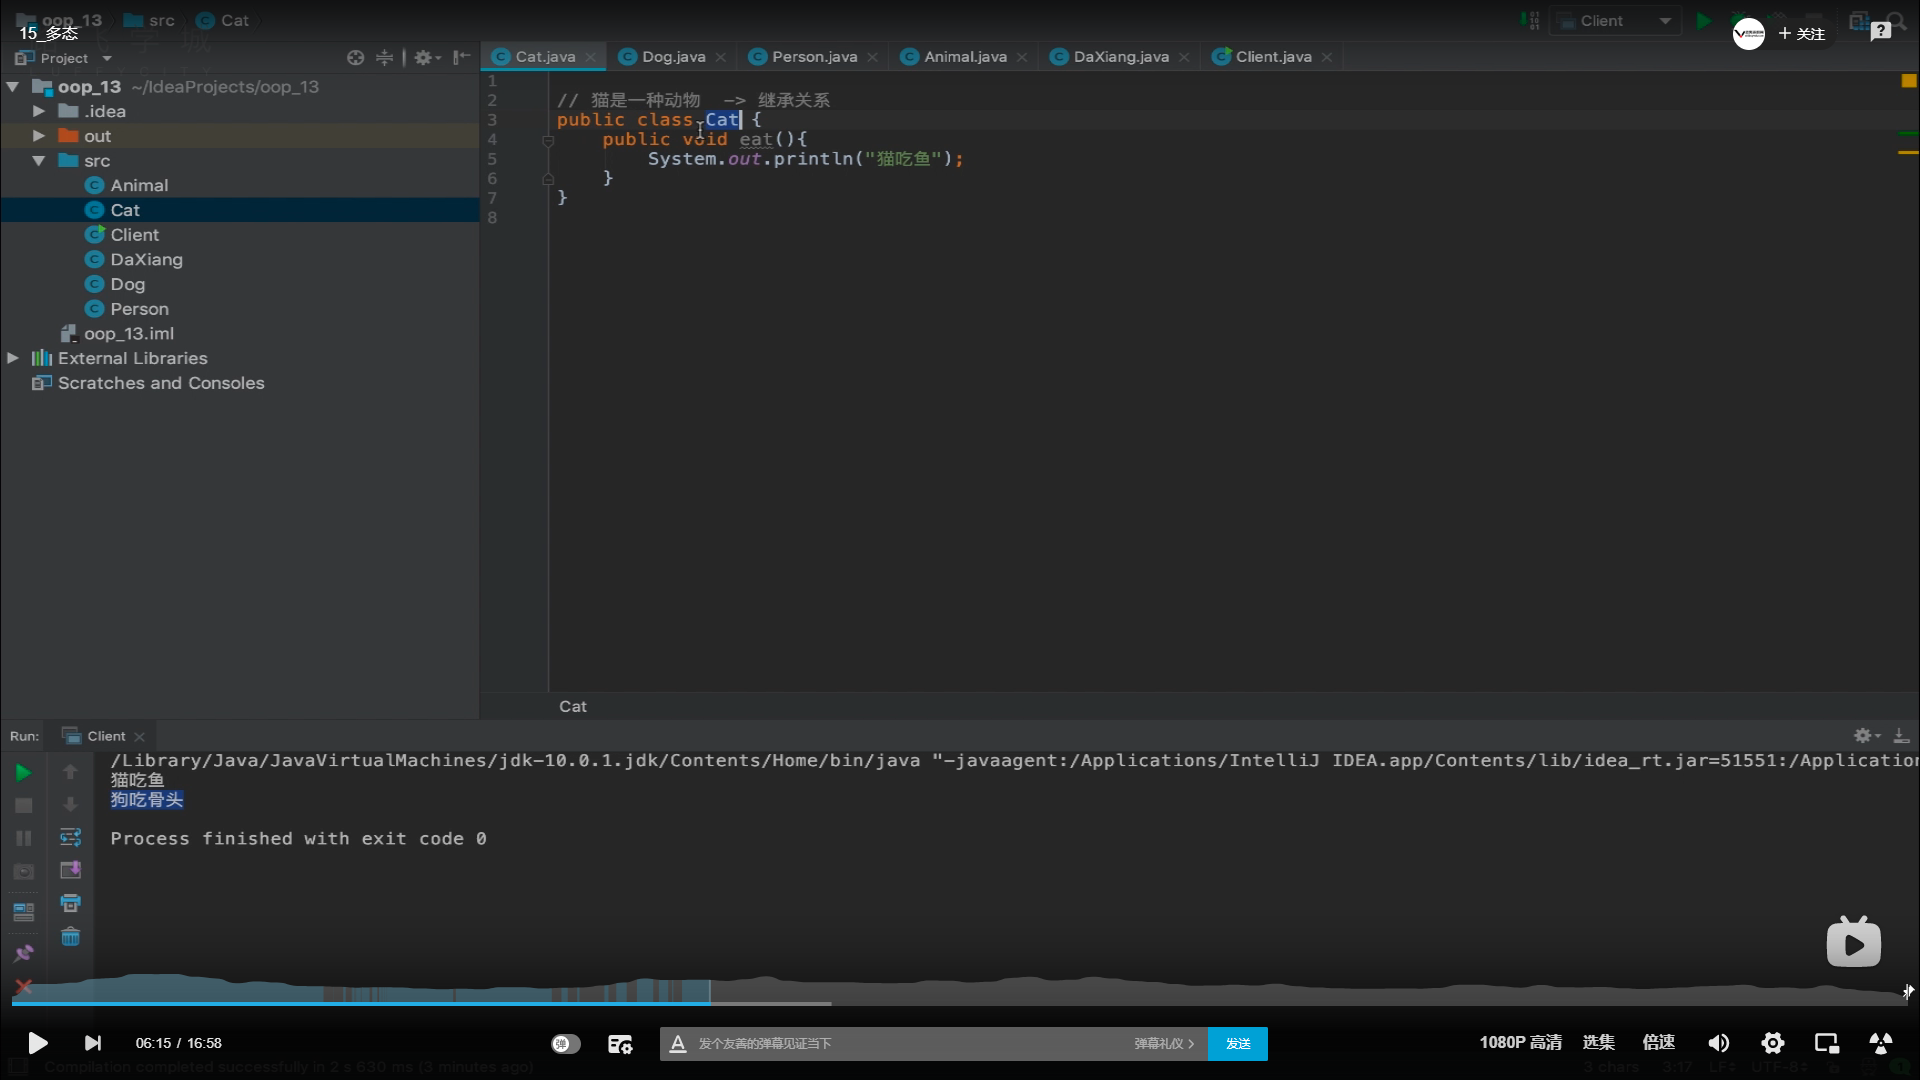Click the print icon in Run console
Screen dimensions: 1920x1080
coord(70,904)
